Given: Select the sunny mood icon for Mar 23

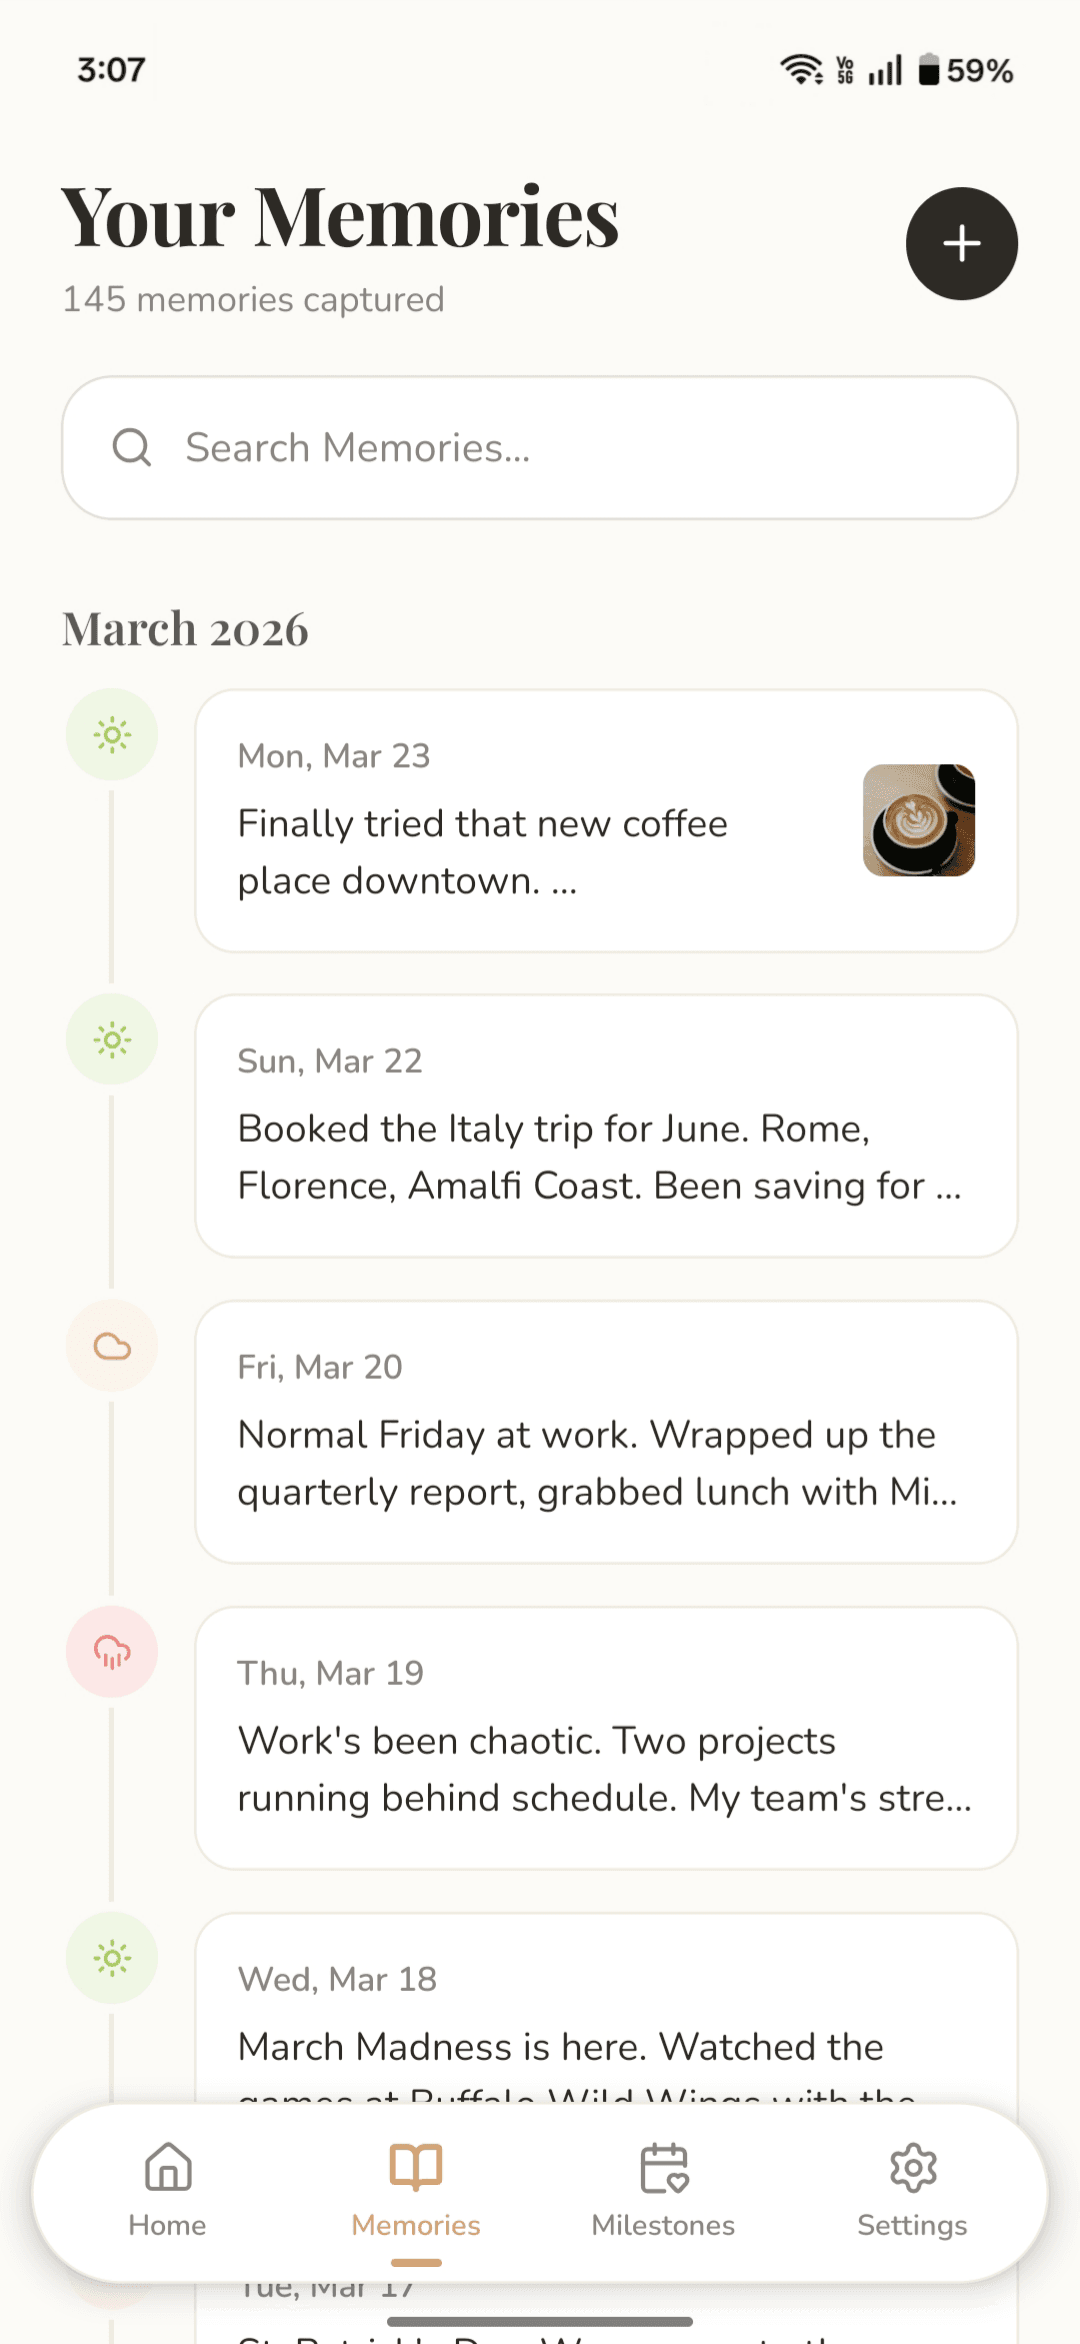Looking at the screenshot, I should click(x=112, y=735).
